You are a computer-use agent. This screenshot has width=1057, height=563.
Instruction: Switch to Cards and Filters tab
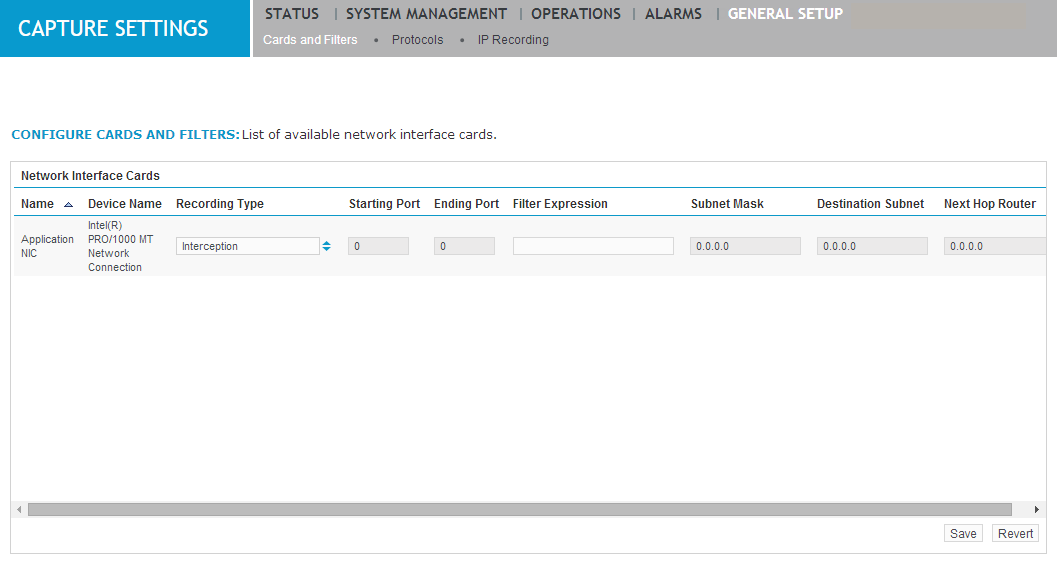310,40
